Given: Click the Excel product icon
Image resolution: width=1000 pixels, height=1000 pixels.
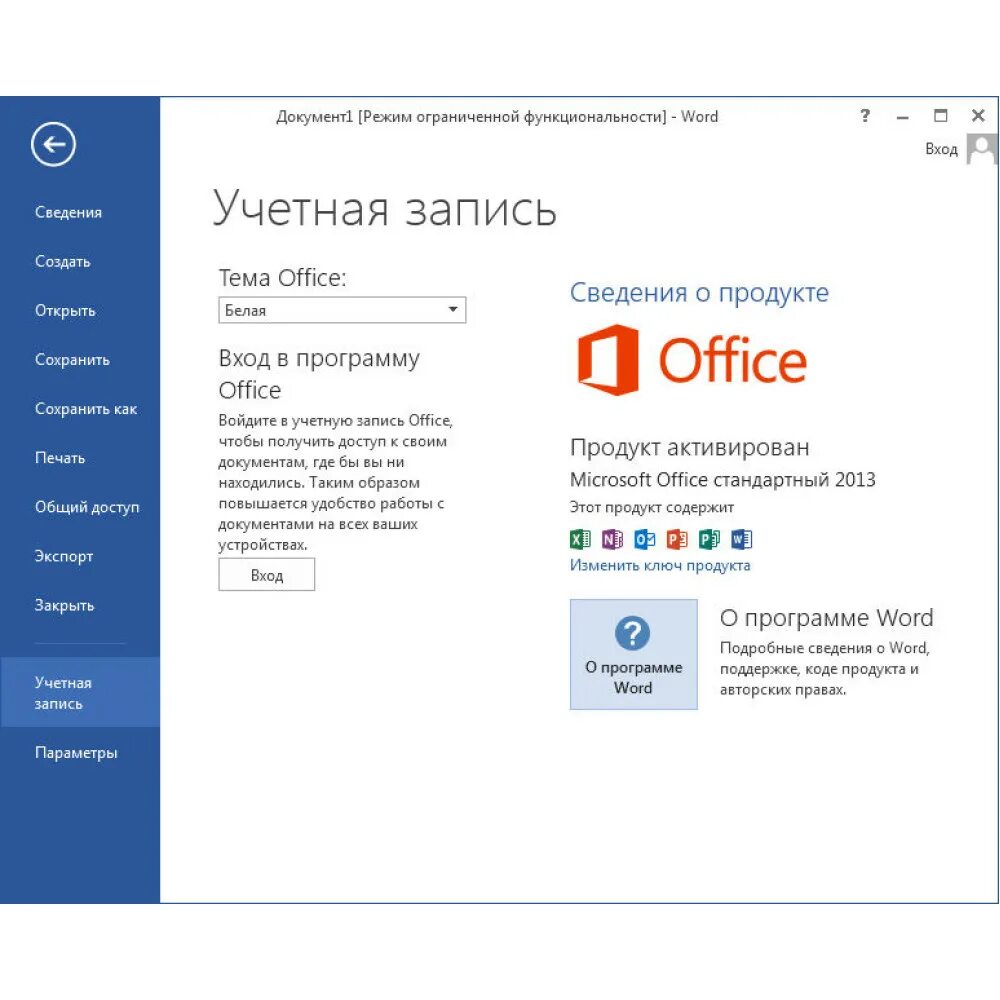Looking at the screenshot, I should [580, 539].
